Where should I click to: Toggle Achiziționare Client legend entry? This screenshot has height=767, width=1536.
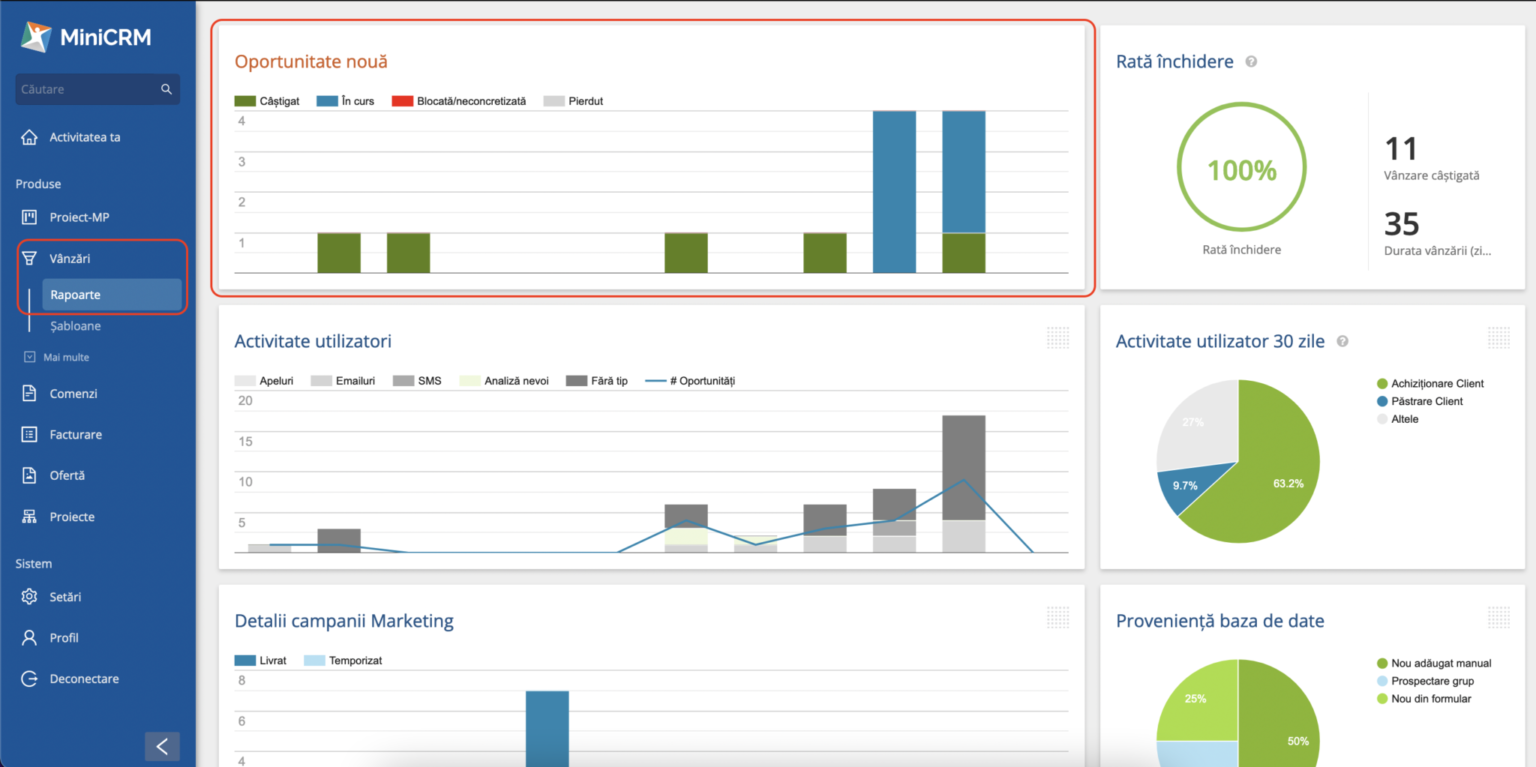pos(1430,384)
